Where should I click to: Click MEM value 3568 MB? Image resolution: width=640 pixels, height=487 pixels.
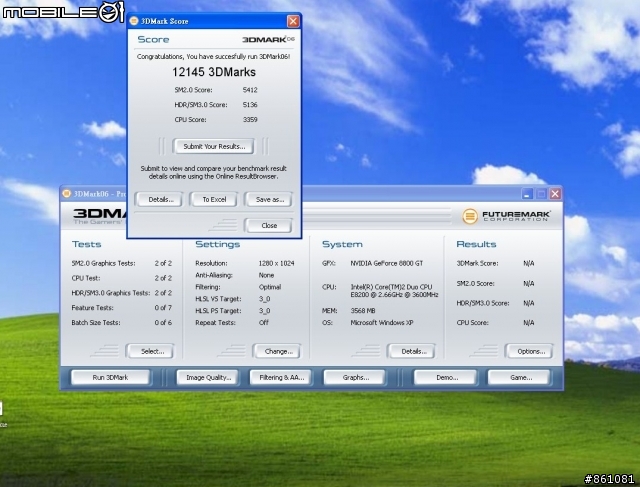(362, 311)
